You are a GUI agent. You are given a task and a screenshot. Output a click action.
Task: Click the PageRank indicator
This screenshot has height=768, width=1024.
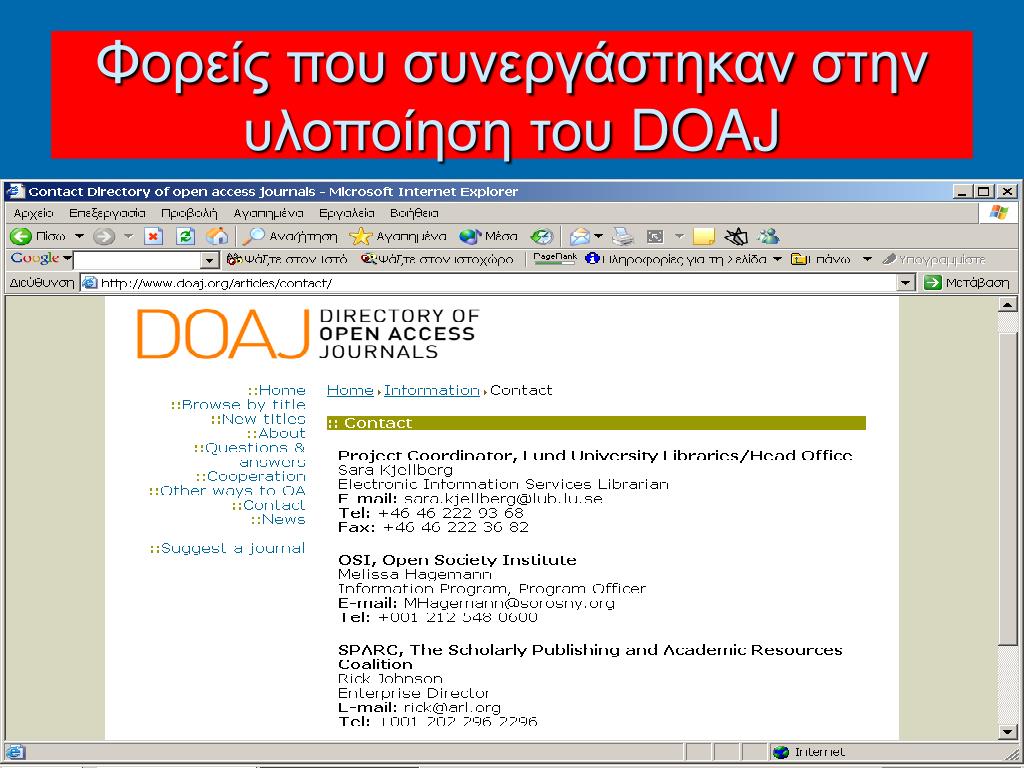point(554,259)
